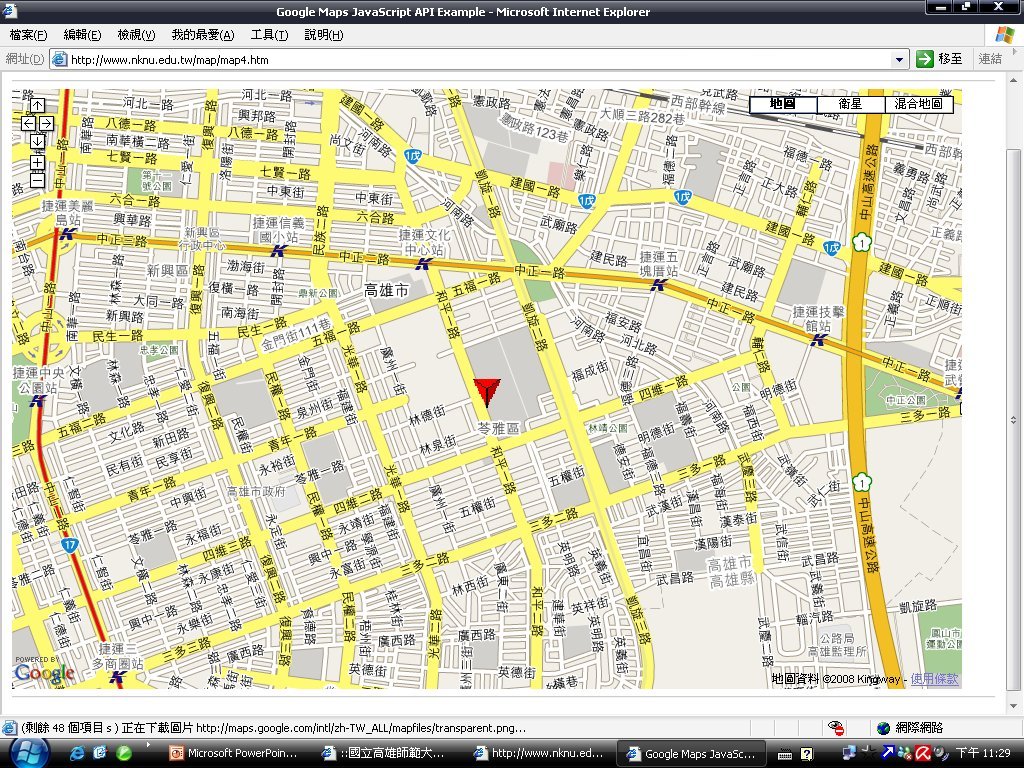Screen dimensions: 1024x768
Task: Click the Windows flag throbber icon
Action: pos(1004,35)
